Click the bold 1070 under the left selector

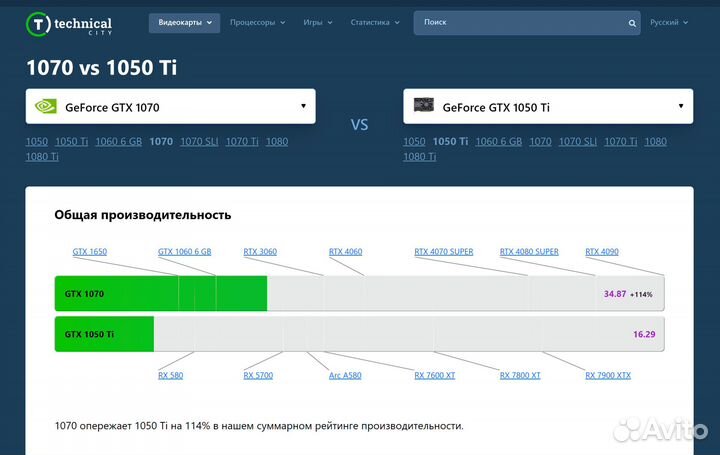161,141
